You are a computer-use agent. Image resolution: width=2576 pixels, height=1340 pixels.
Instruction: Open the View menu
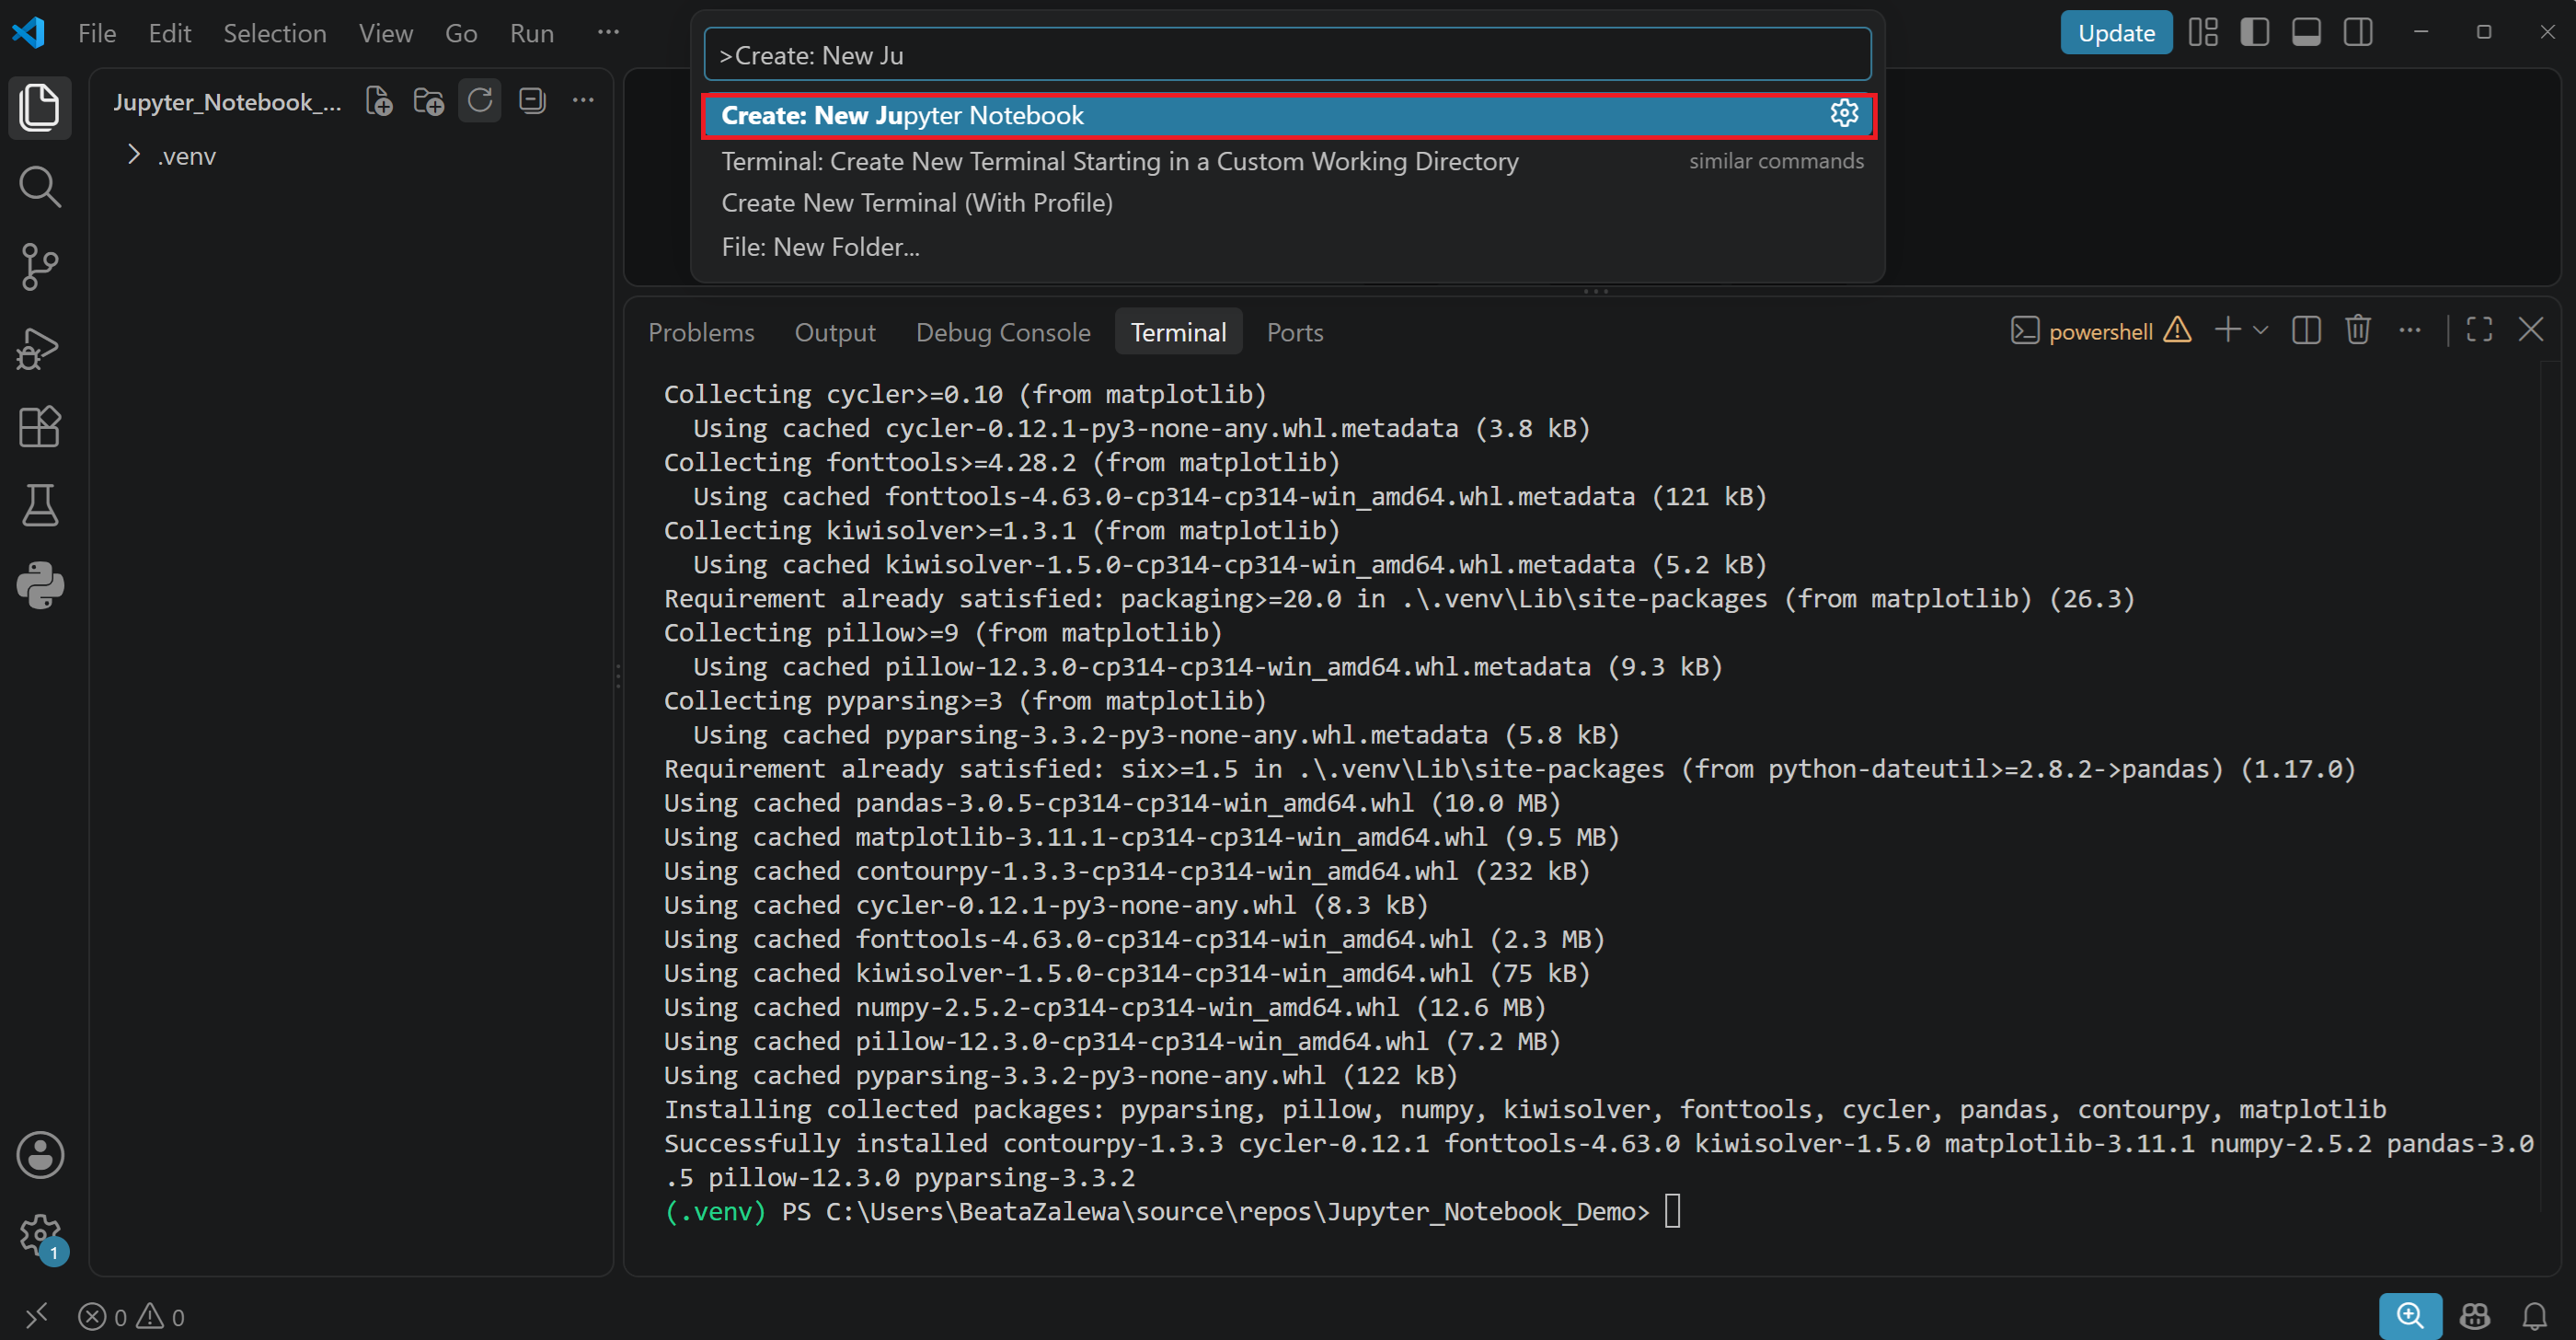[x=386, y=33]
